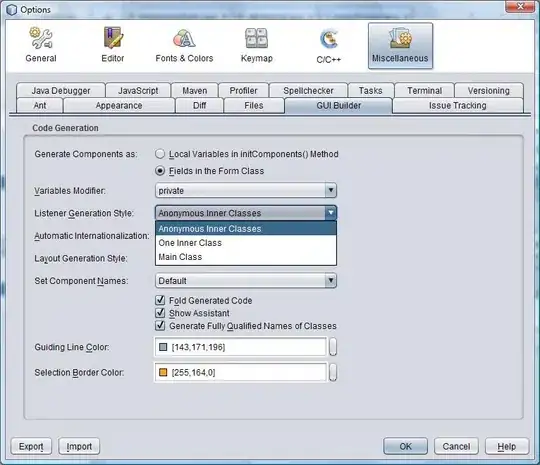540x465 pixels.
Task: Switch to the Java Debugger tab
Action: coord(61,91)
